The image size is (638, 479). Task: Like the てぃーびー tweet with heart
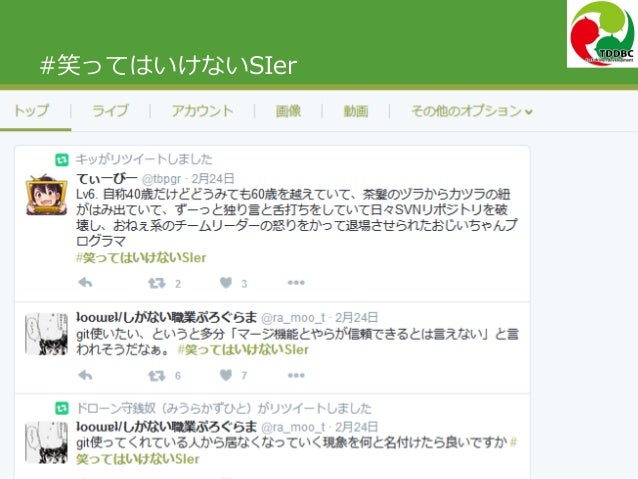pos(226,282)
